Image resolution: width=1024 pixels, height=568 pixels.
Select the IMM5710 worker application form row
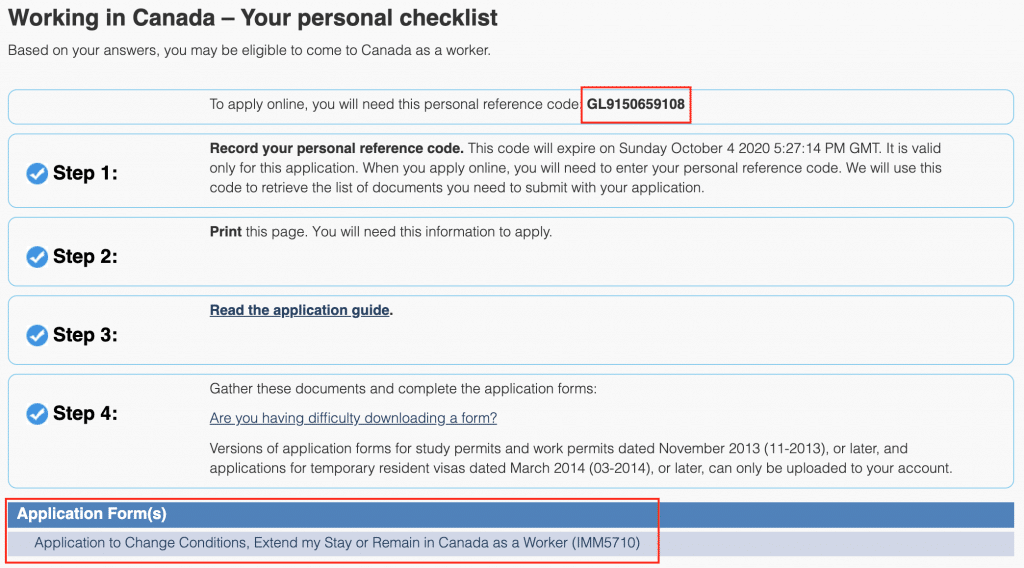pos(337,543)
